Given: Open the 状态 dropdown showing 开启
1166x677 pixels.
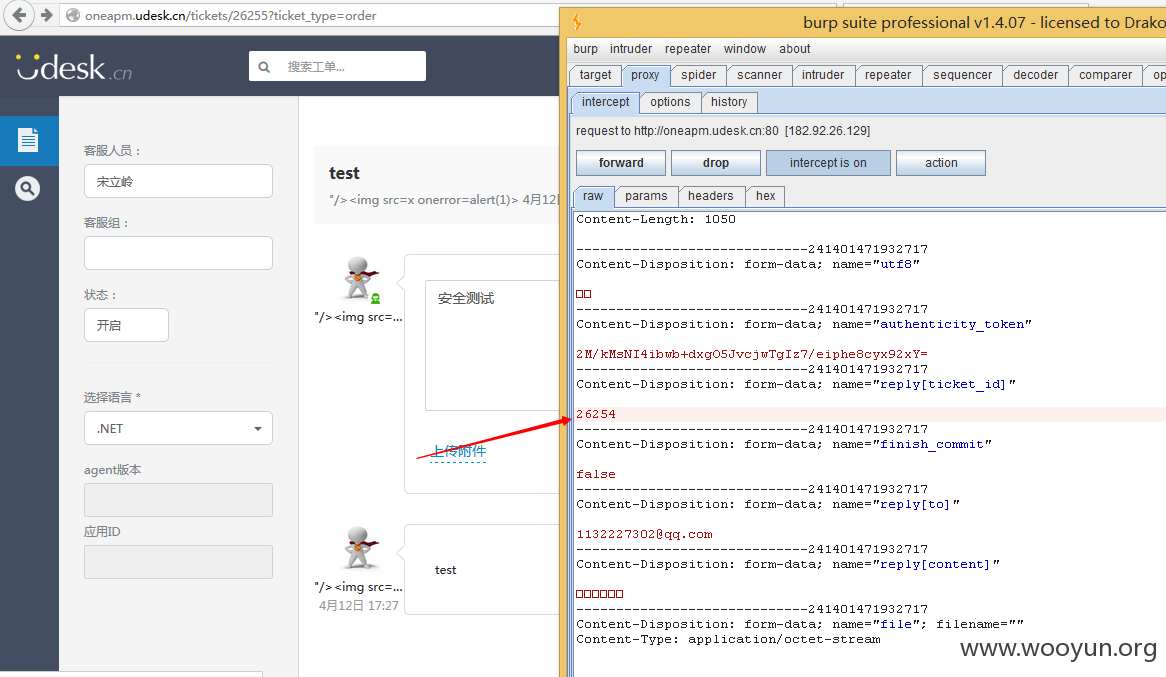Looking at the screenshot, I should 126,325.
